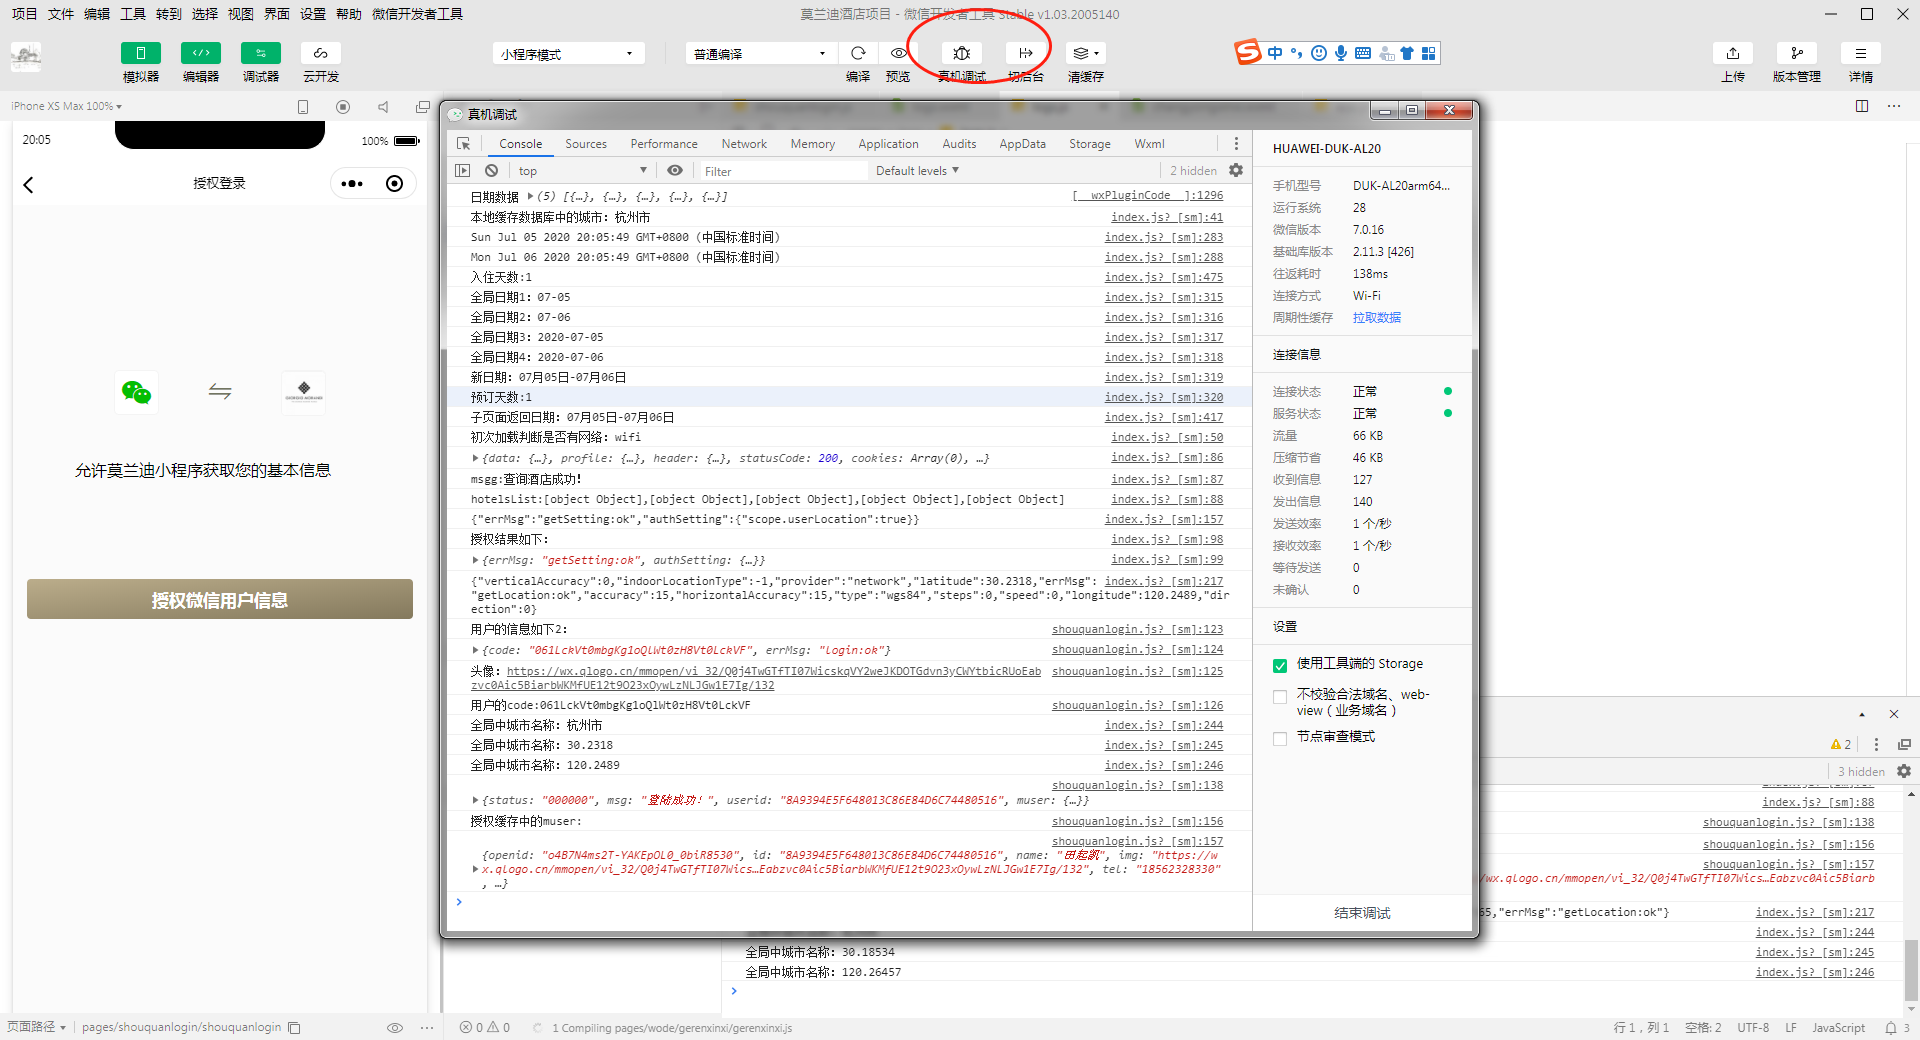The image size is (1920, 1040).
Task: Open the console context 'top' dropdown
Action: (582, 171)
